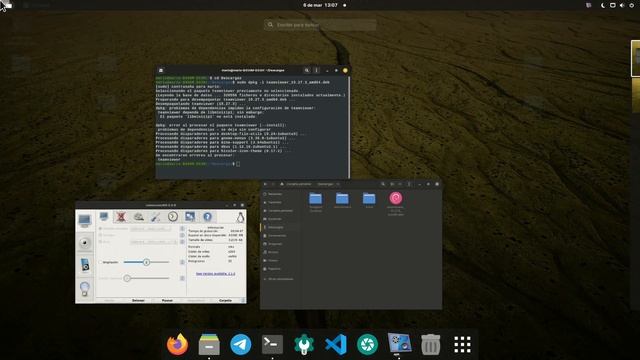The width and height of the screenshot is (640, 360).
Task: Open the teal camera shutter dock app
Action: click(367, 344)
